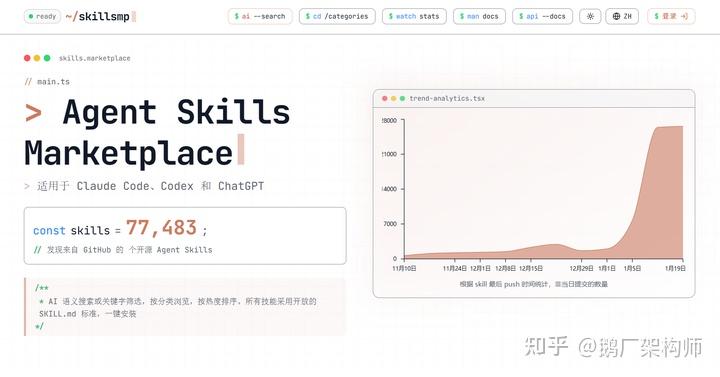Click the '// main.ts' comment text
The image size is (720, 377).
47,82
